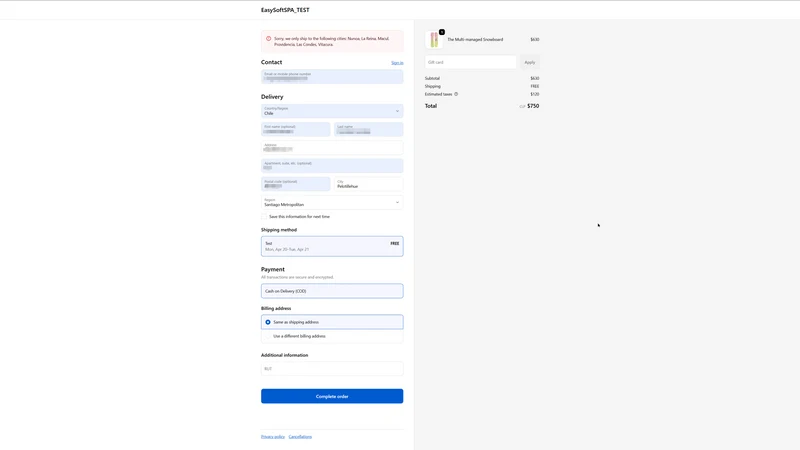Choose Cash on Delivery (COD) payment

332,291
